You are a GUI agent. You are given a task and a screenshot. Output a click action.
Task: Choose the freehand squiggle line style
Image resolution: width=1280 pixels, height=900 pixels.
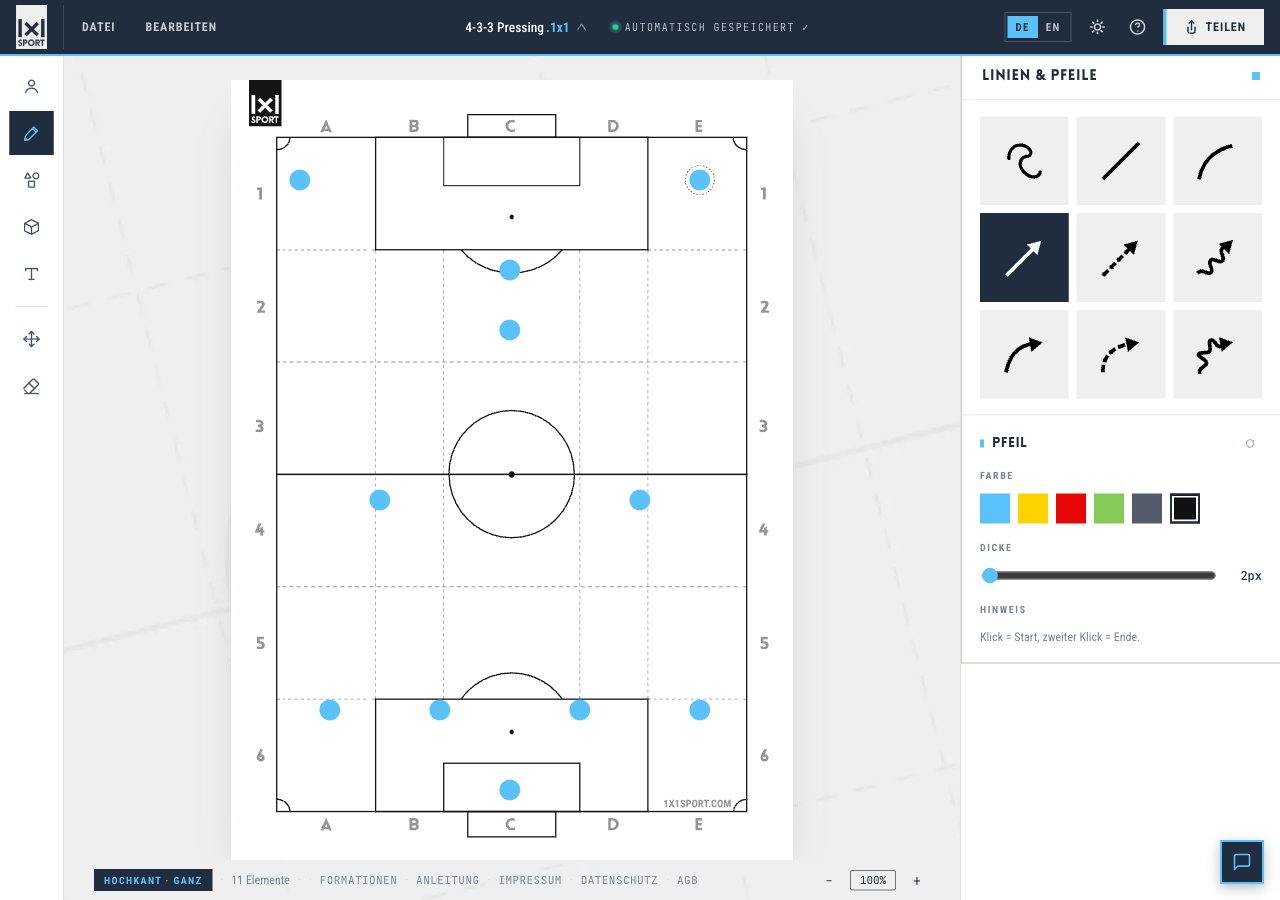pos(1024,161)
